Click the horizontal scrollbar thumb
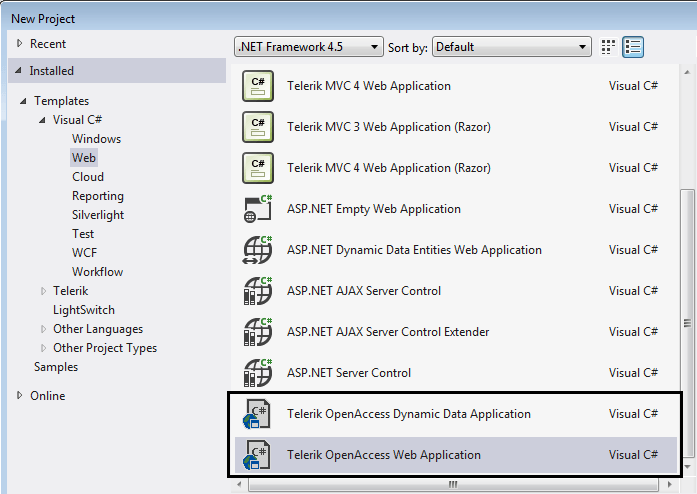697x494 pixels. pyautogui.click(x=453, y=484)
